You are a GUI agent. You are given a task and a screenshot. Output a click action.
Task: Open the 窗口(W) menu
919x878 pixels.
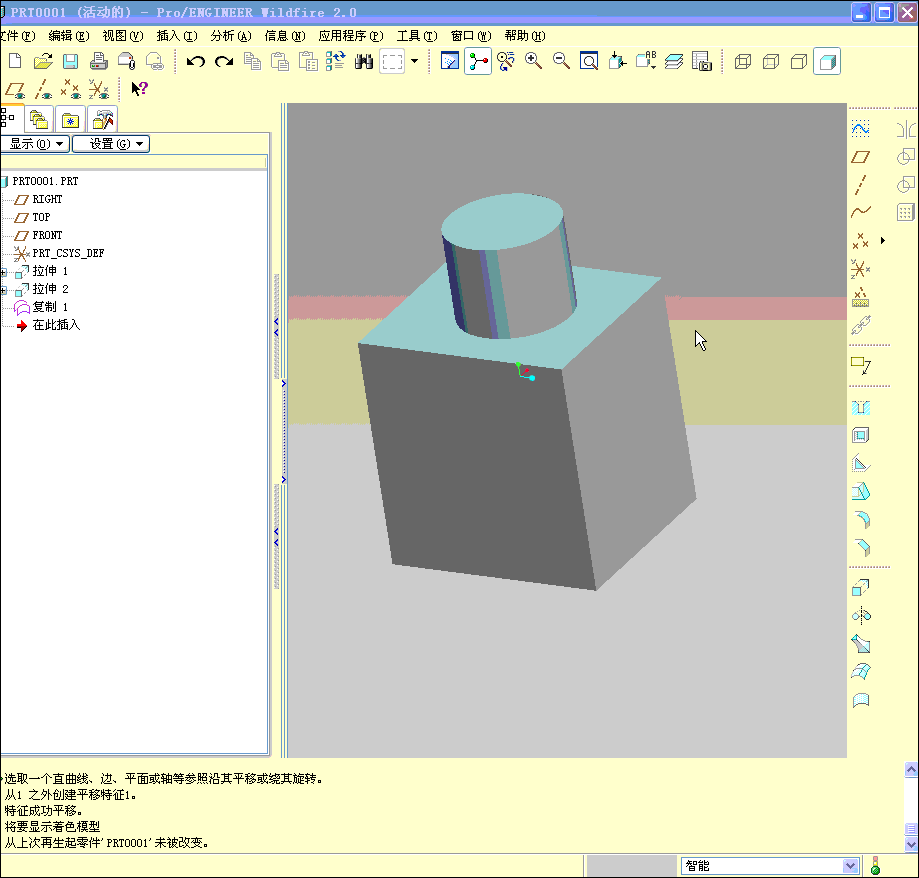[471, 36]
